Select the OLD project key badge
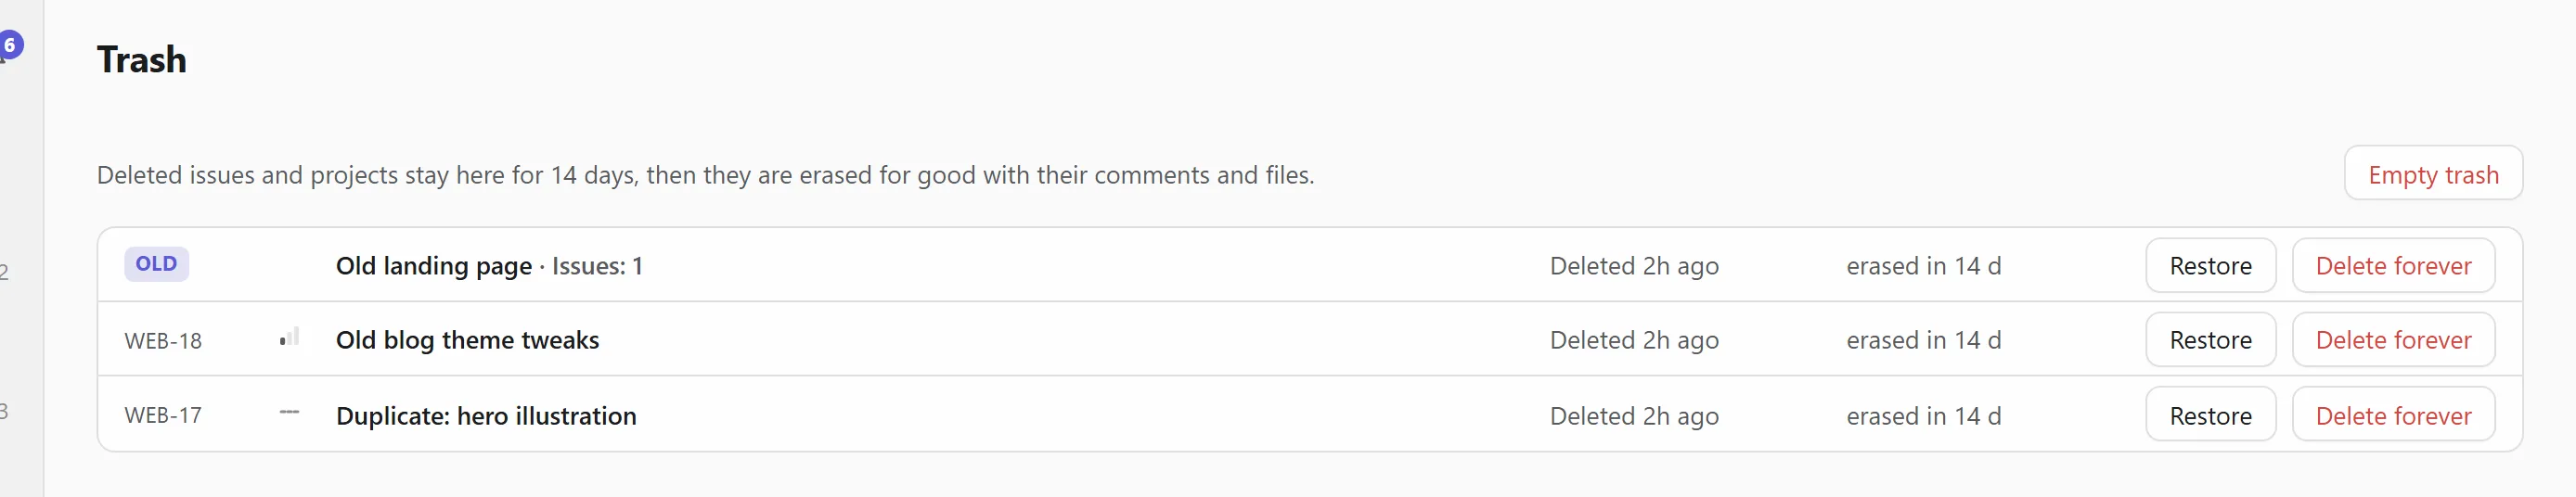The width and height of the screenshot is (2576, 497). pyautogui.click(x=156, y=264)
